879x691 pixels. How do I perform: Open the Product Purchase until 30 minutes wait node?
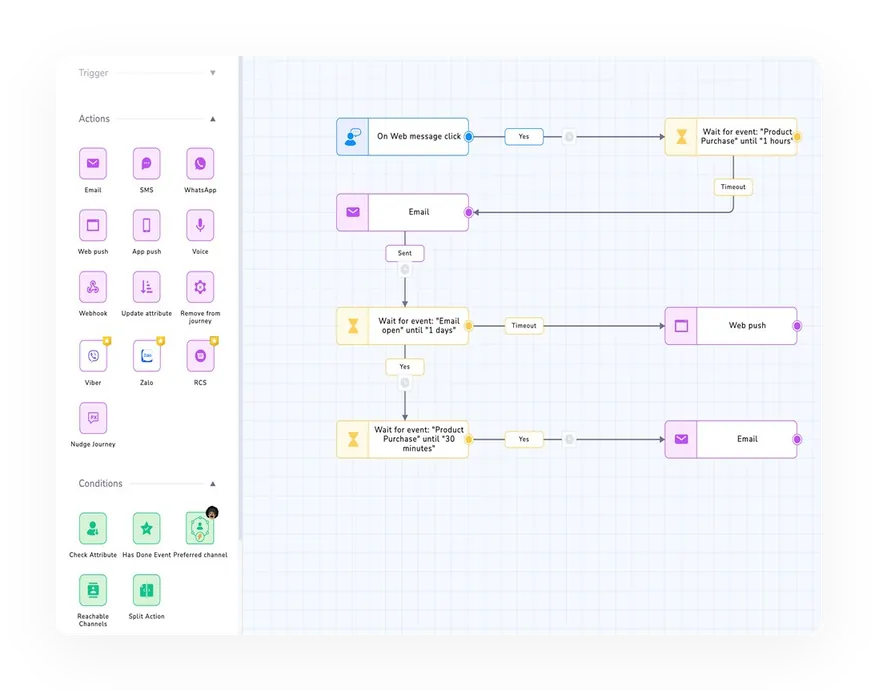click(x=403, y=439)
